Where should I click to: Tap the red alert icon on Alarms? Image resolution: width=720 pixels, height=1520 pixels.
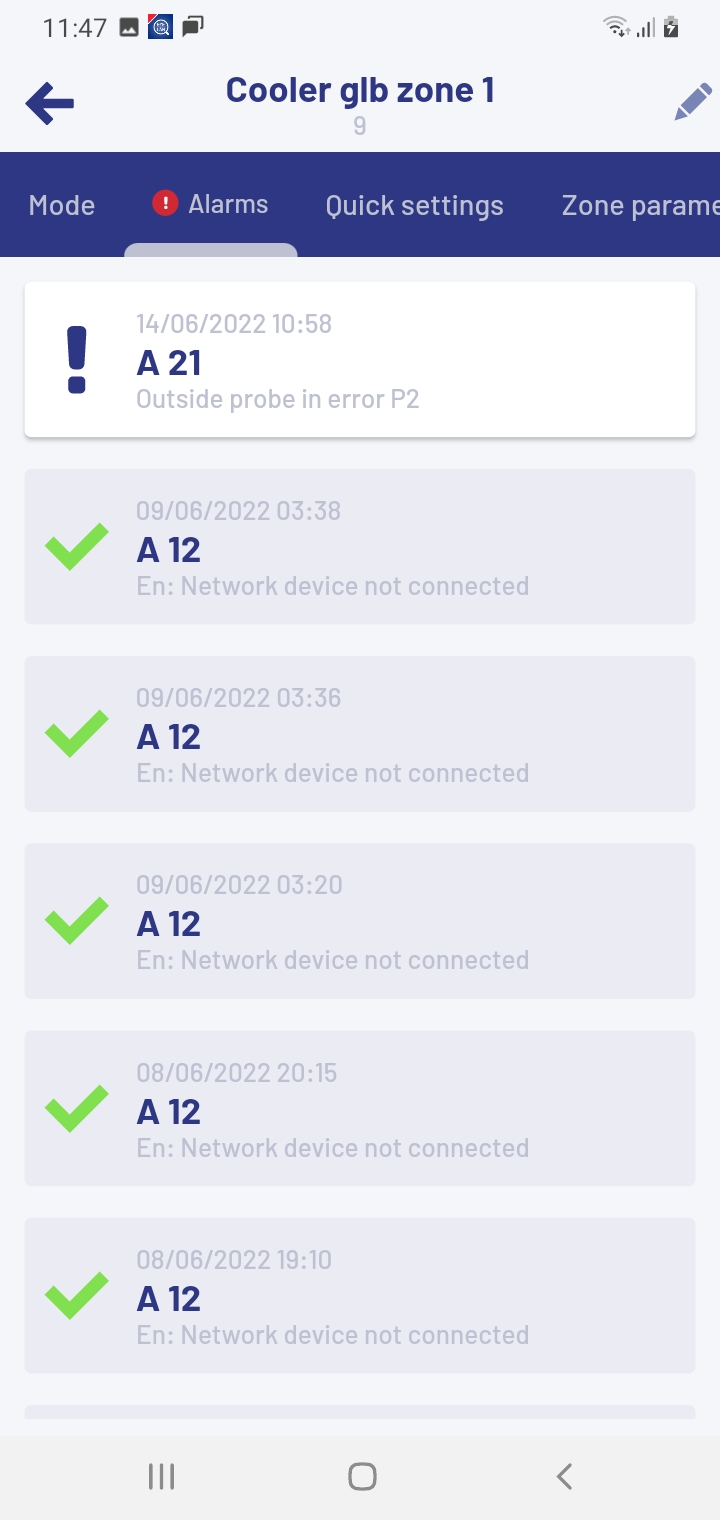point(164,204)
